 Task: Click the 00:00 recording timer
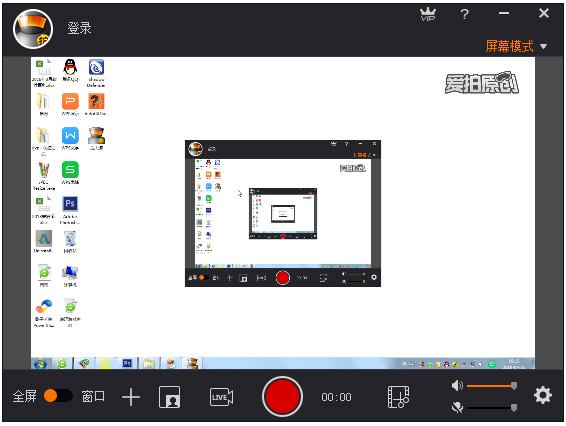pos(336,397)
